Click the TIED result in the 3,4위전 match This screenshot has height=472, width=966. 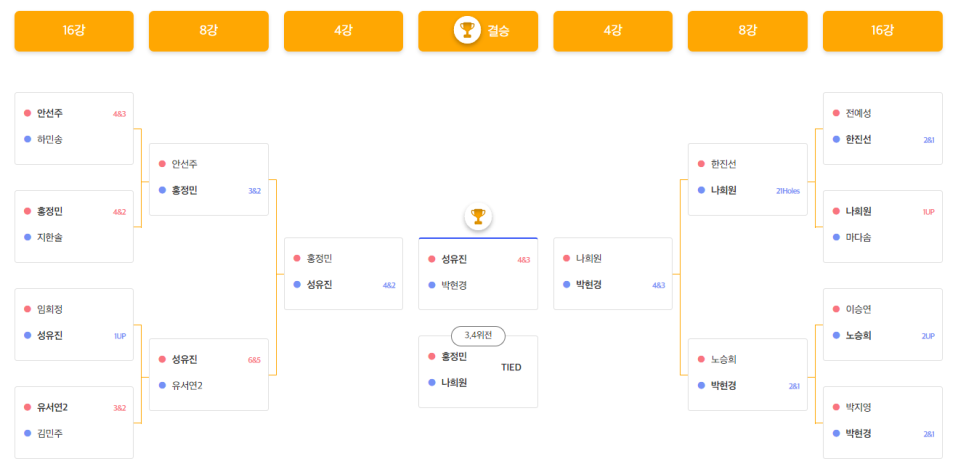(511, 367)
